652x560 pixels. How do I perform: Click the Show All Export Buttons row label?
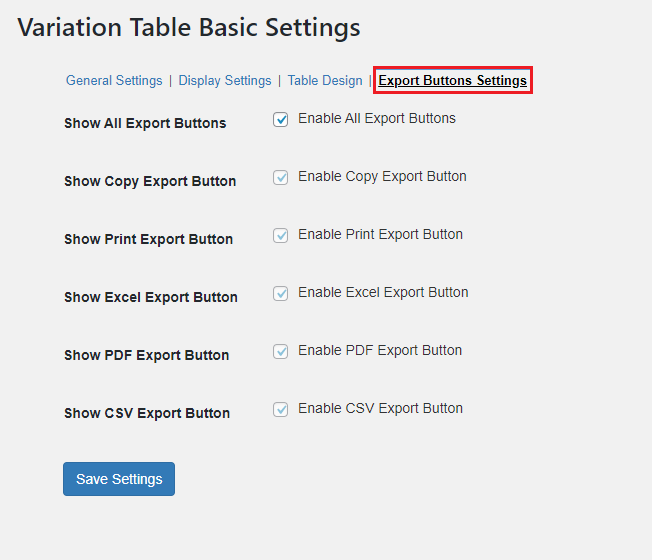click(x=145, y=124)
